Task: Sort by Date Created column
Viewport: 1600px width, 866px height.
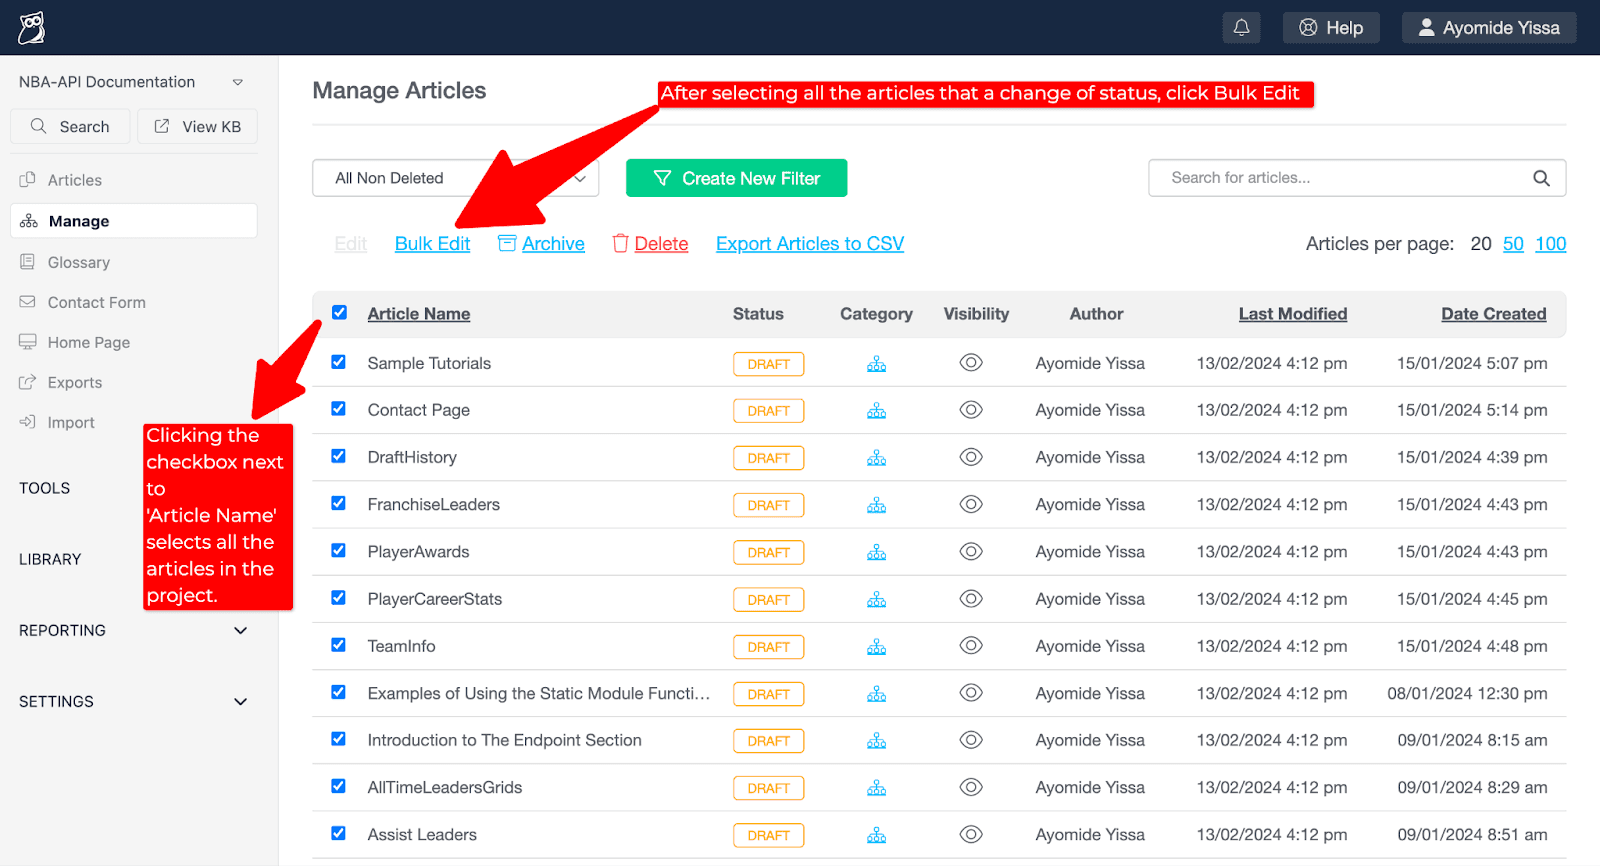Action: click(1494, 313)
